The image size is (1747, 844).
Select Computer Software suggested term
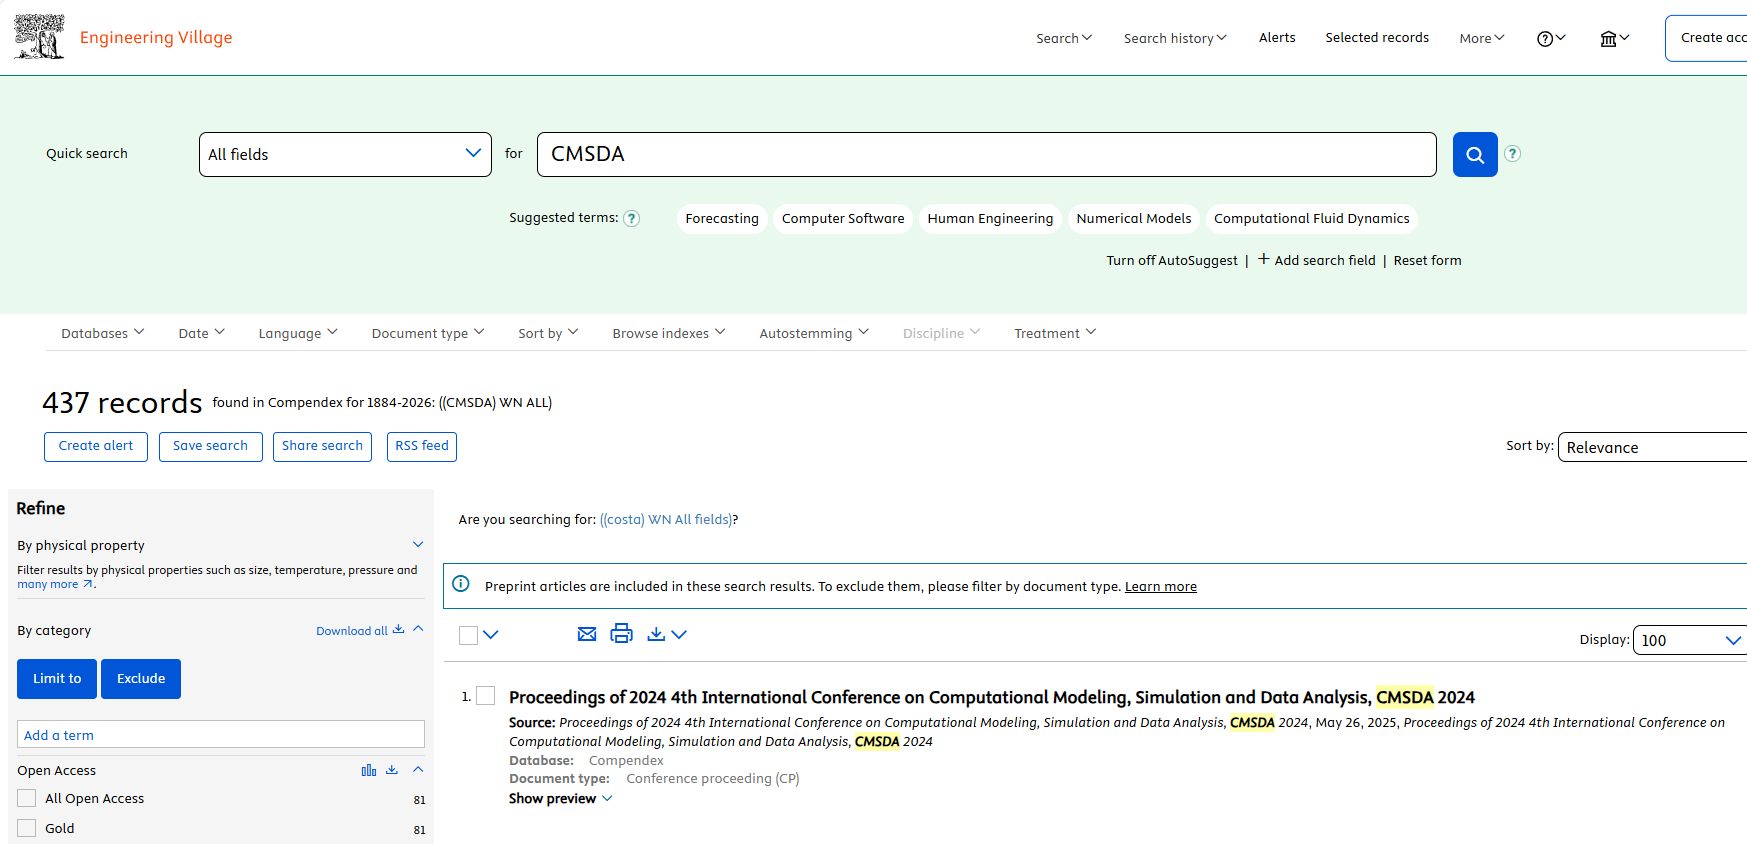843,218
